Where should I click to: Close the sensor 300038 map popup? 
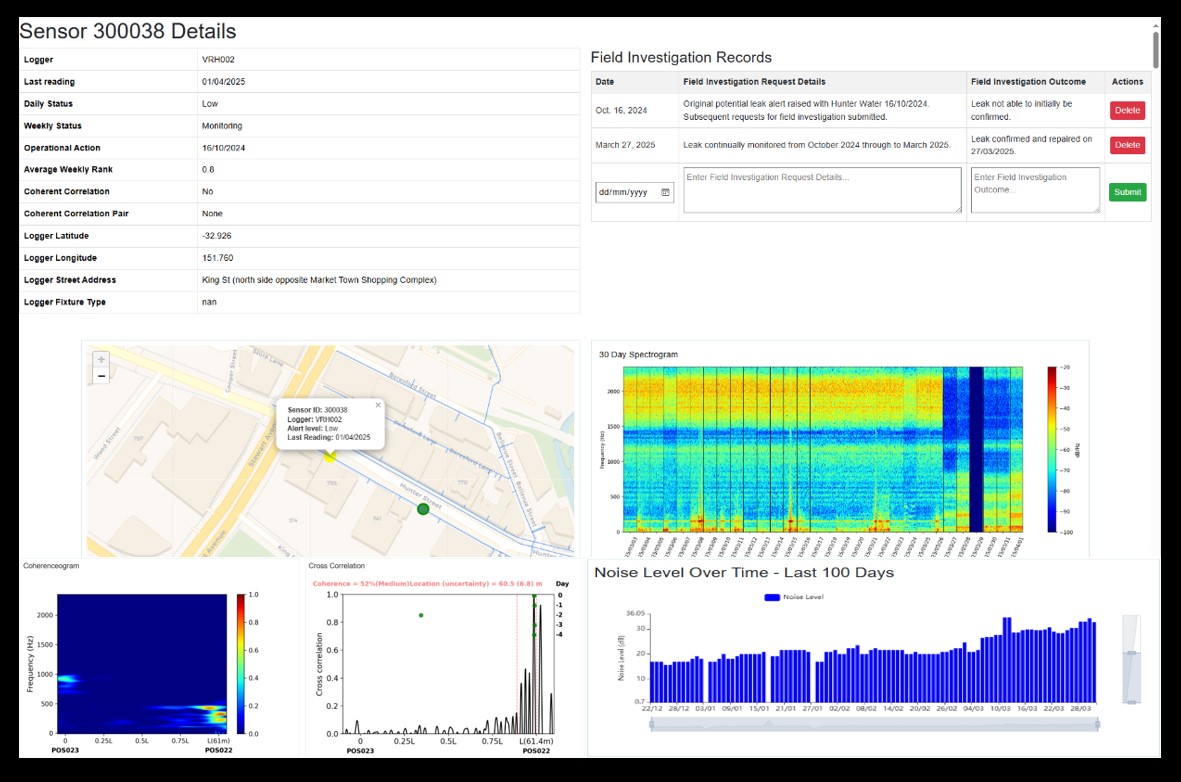(x=378, y=405)
